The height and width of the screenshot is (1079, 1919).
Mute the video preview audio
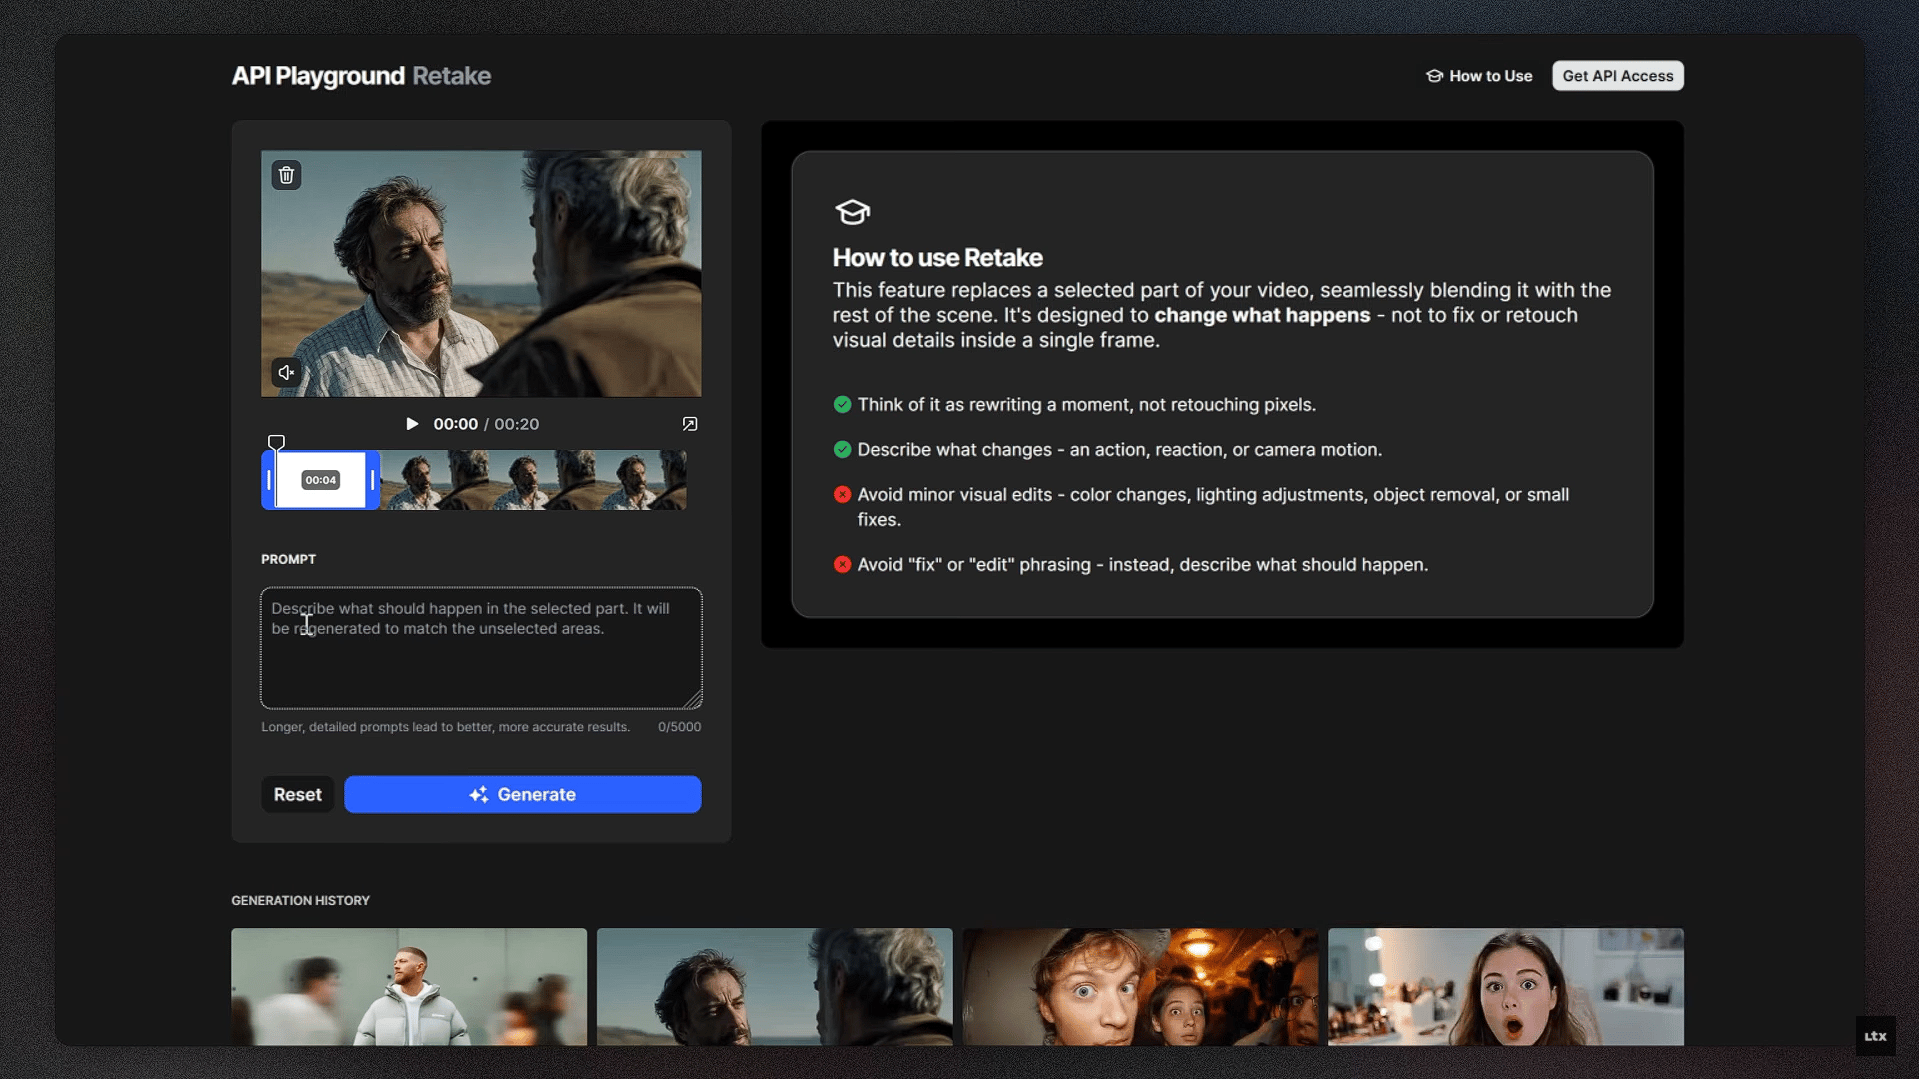(x=286, y=373)
